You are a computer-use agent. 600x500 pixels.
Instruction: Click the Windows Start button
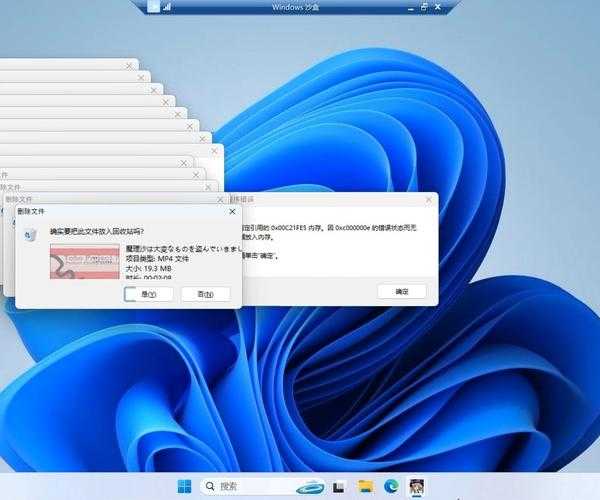click(185, 487)
